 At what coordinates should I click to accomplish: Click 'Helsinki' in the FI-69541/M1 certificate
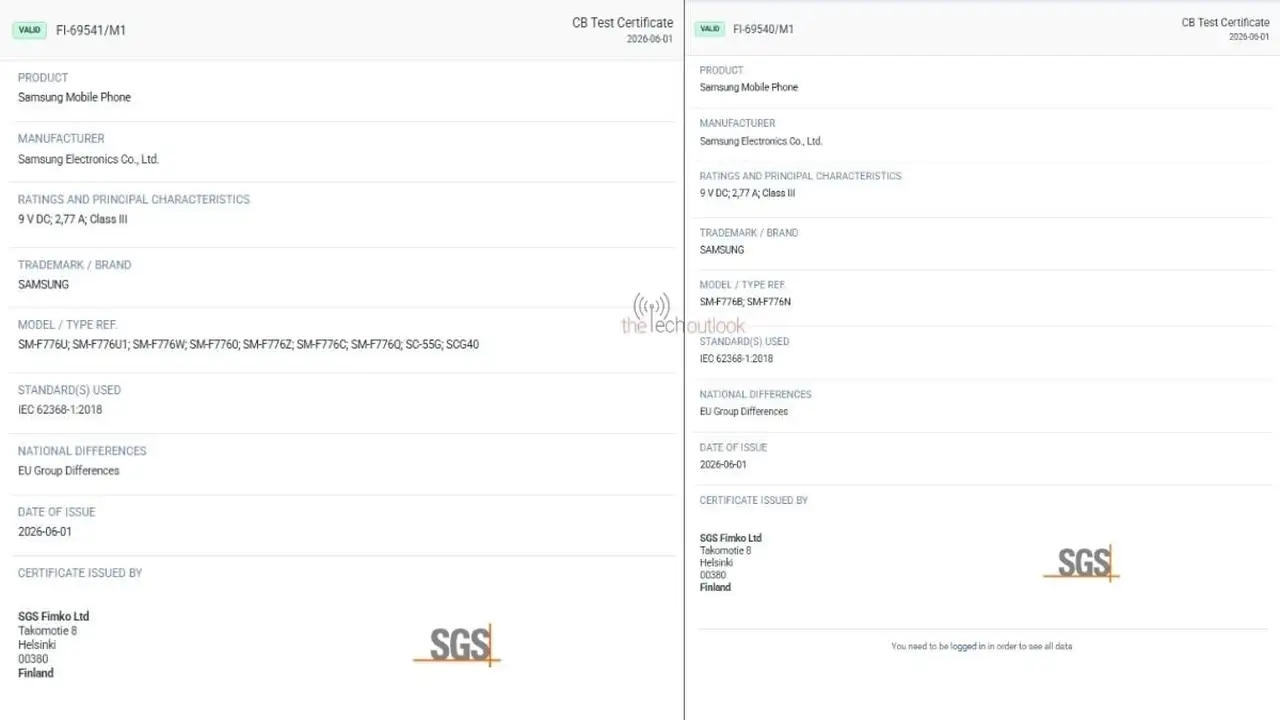tap(37, 645)
